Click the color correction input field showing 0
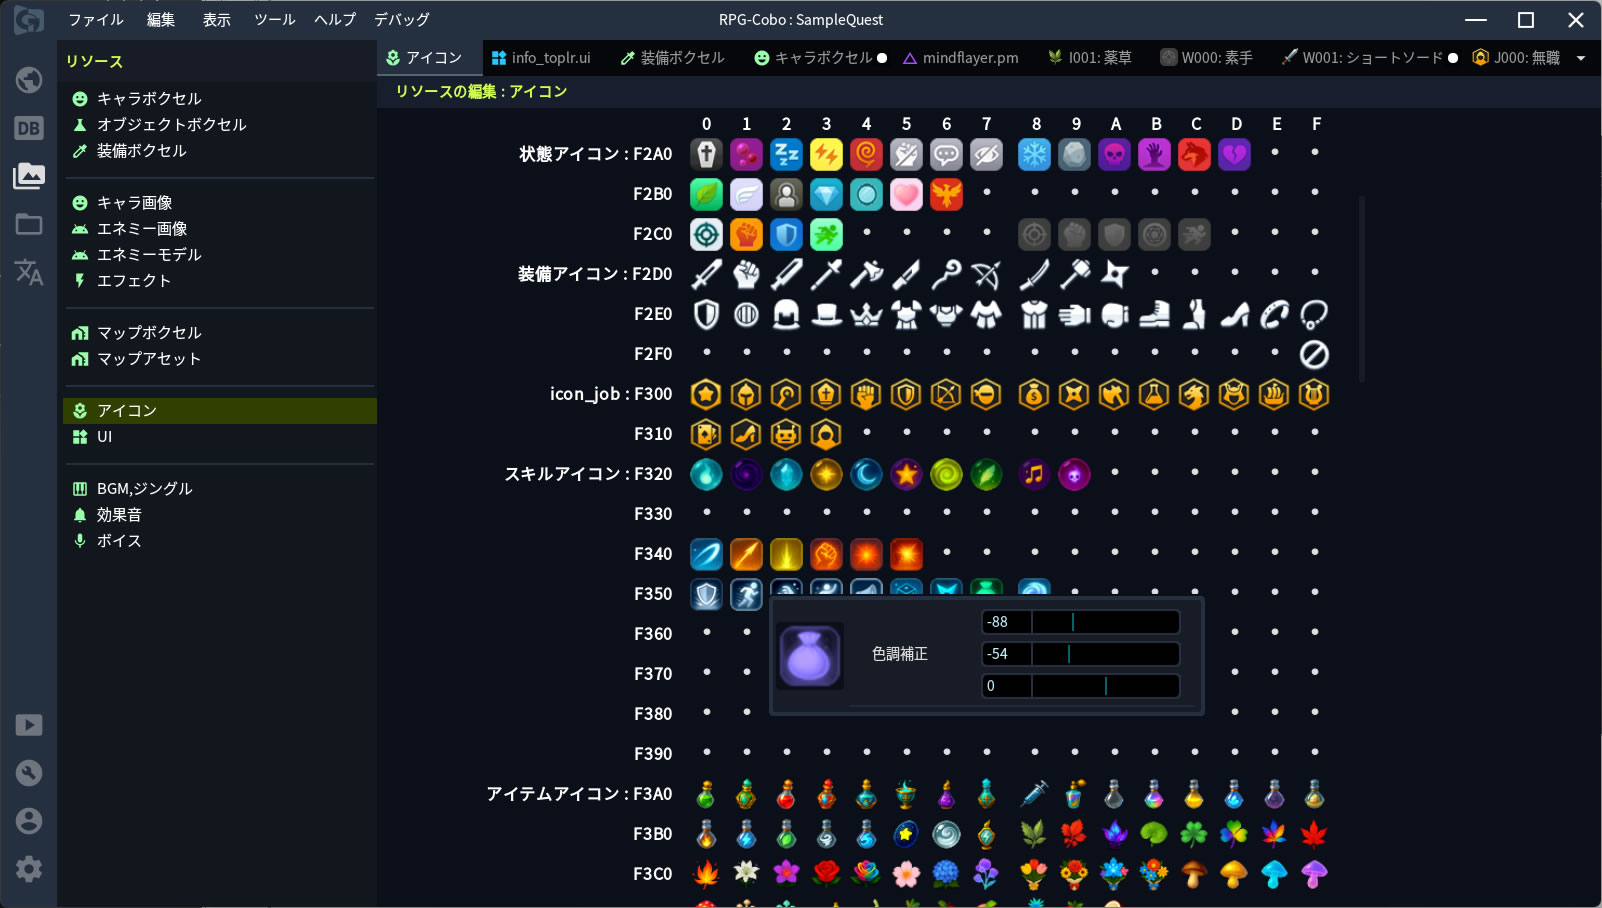Viewport: 1602px width, 908px height. 1006,686
